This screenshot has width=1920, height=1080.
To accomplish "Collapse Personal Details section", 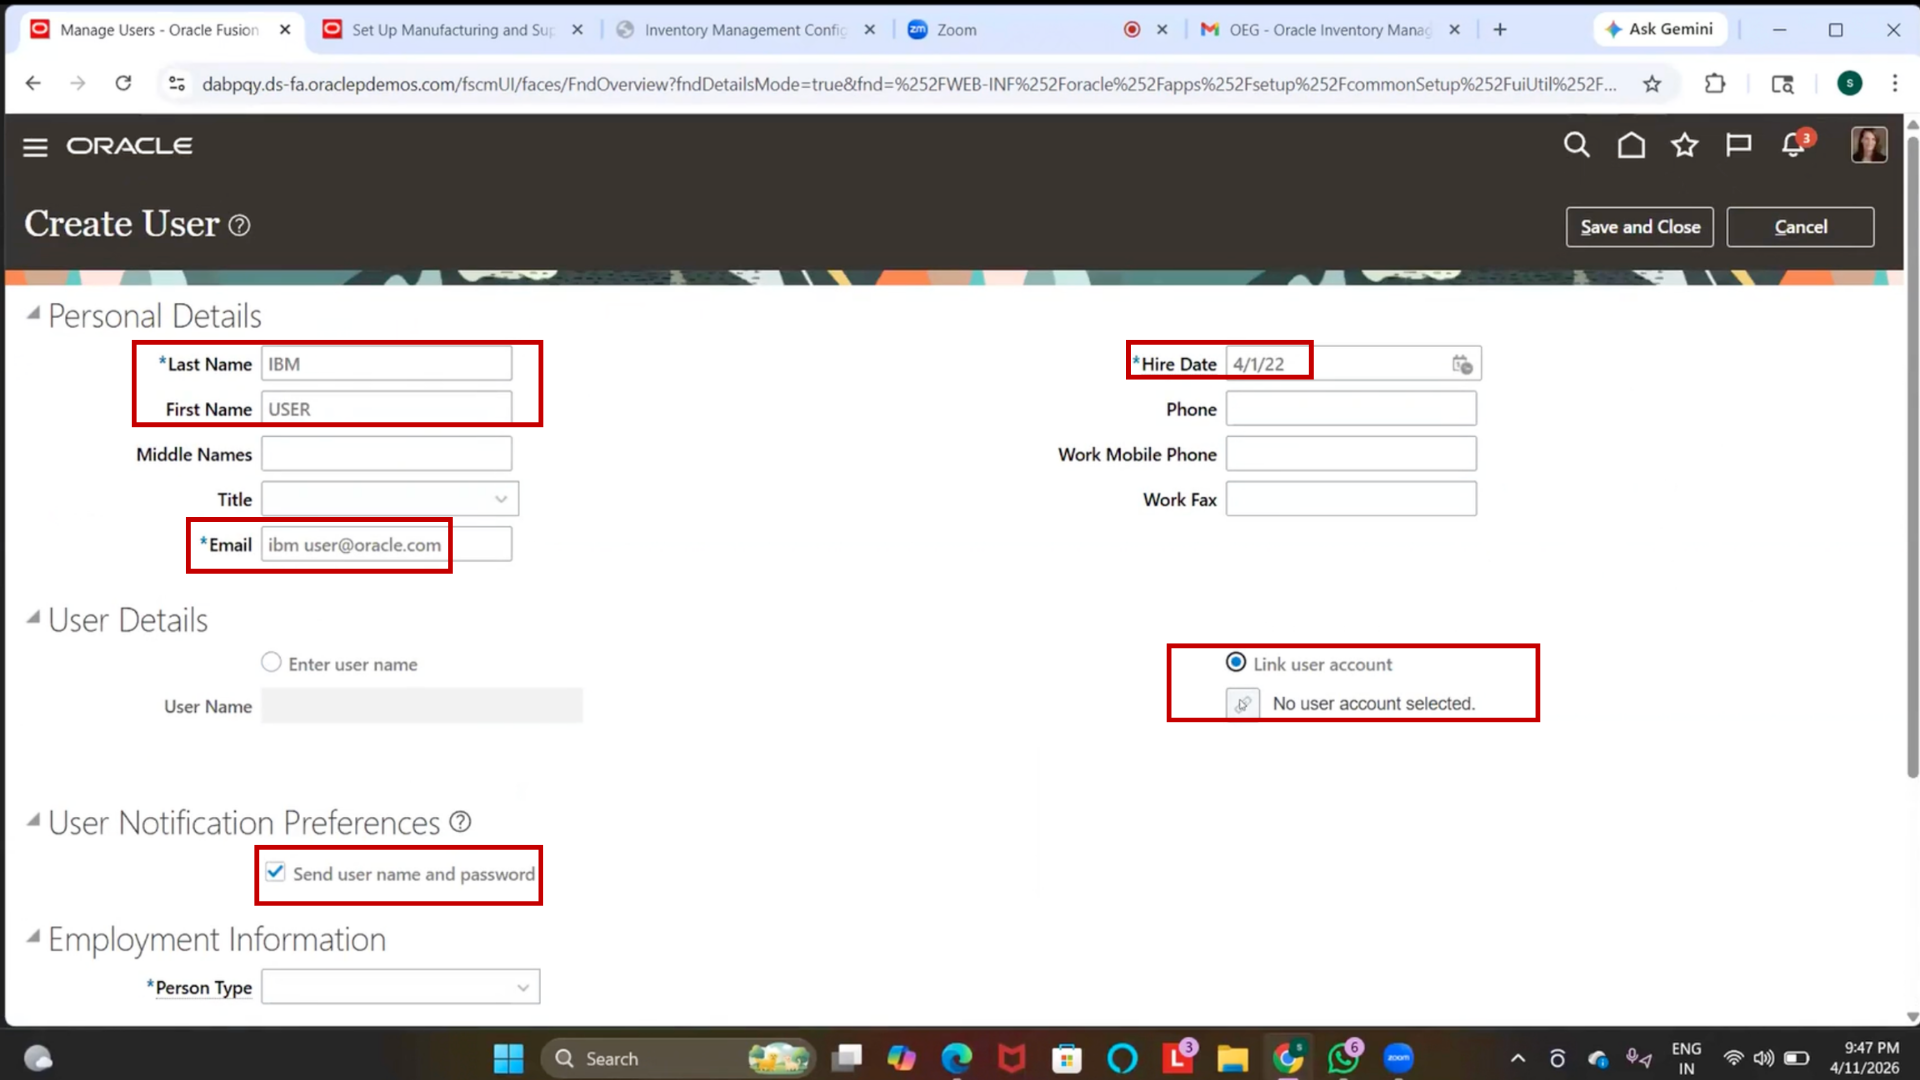I will pos(33,314).
